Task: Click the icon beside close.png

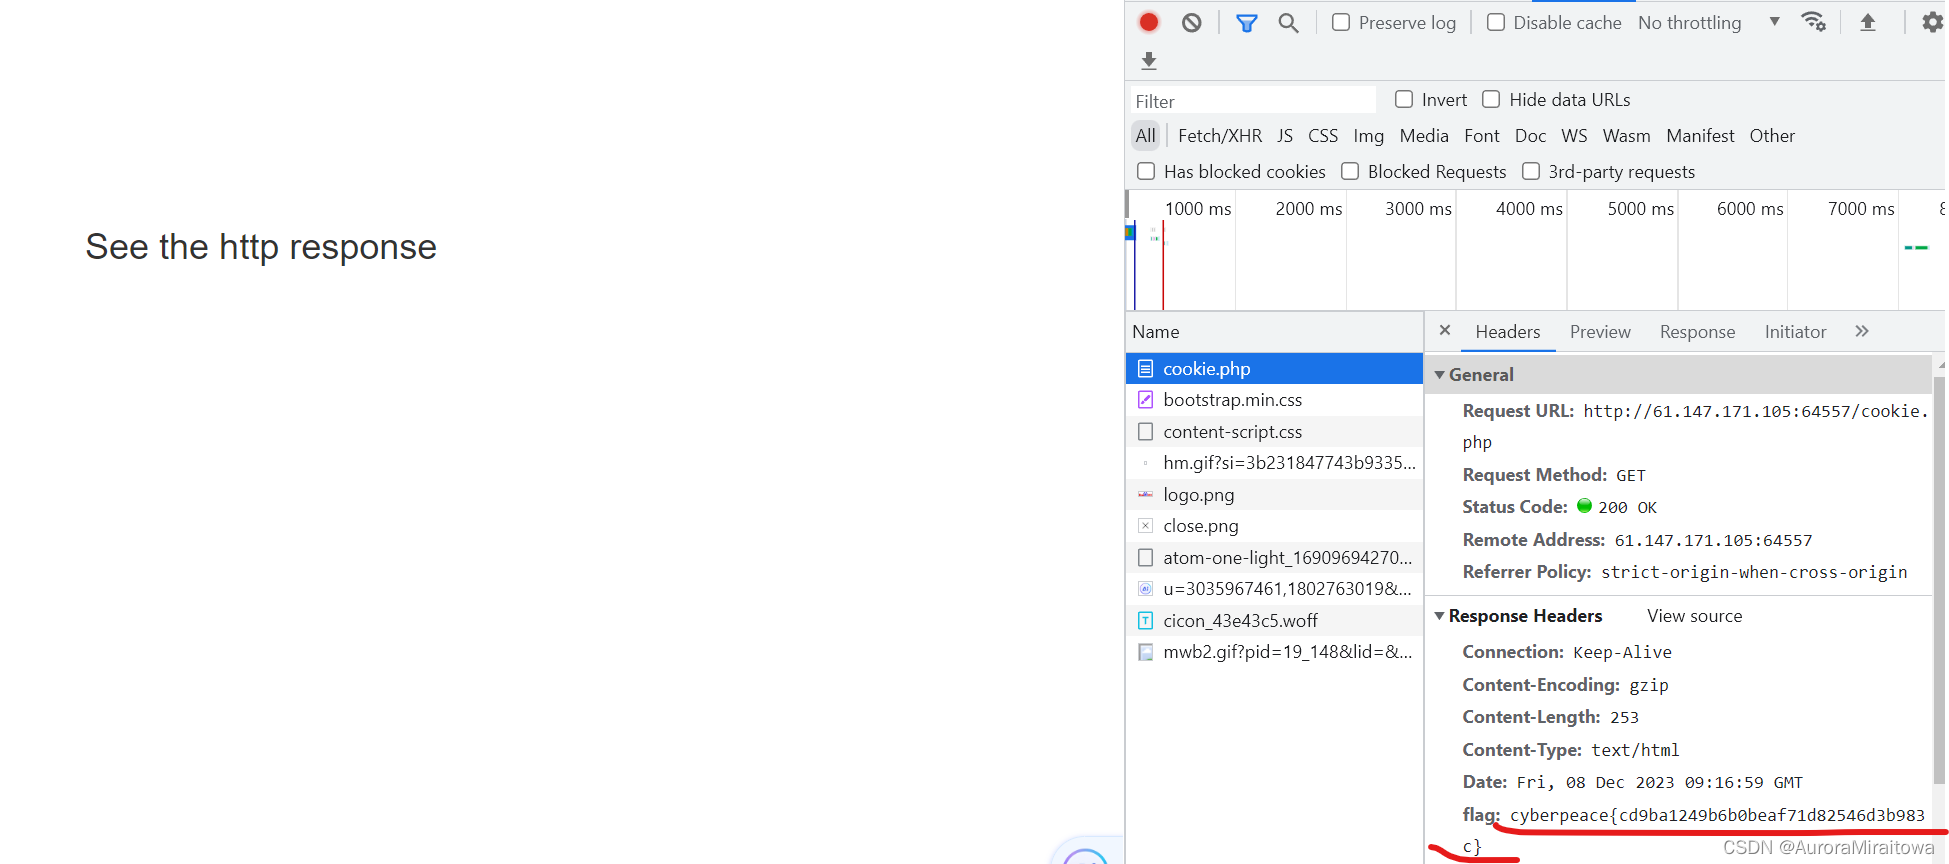Action: [x=1146, y=526]
